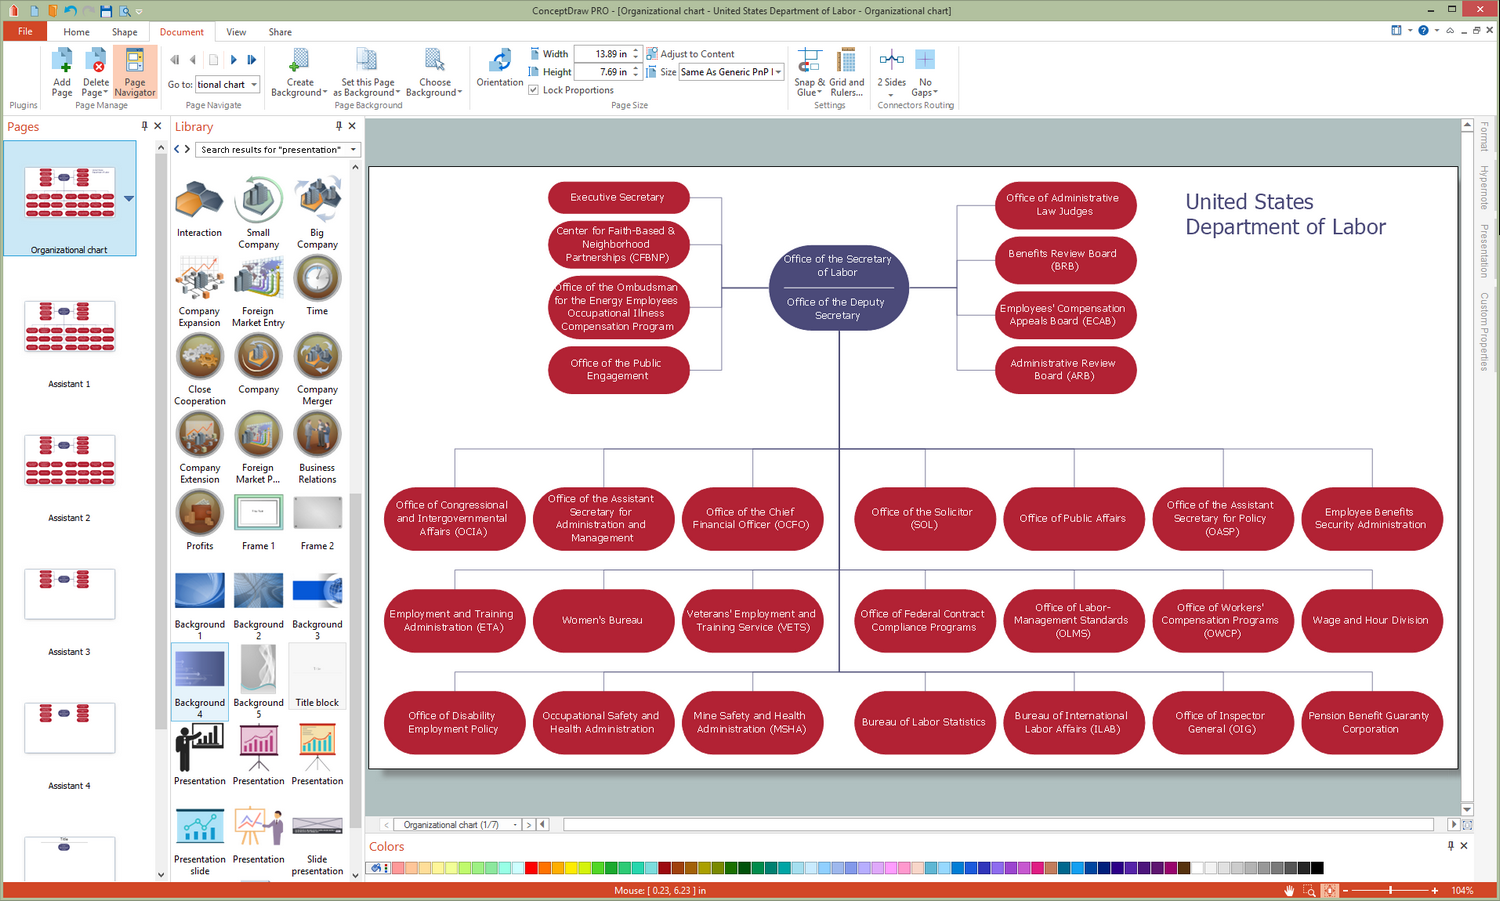This screenshot has height=901, width=1500.
Task: Select the hand pan tool icon
Action: pyautogui.click(x=1289, y=890)
